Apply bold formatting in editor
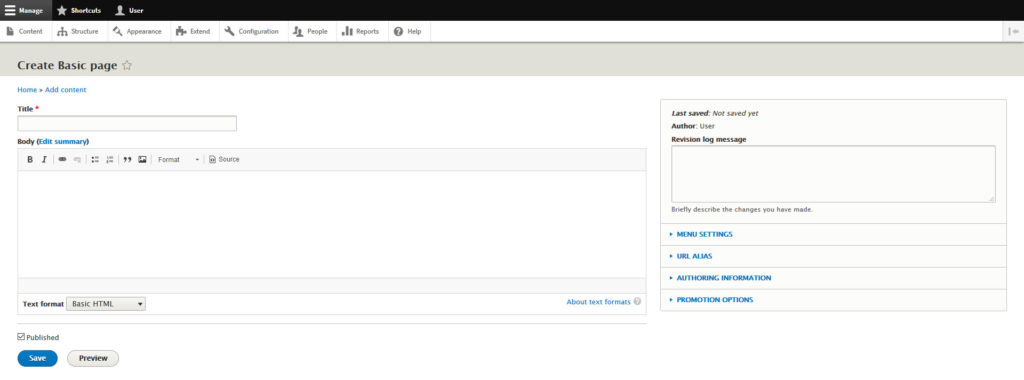1024x380 pixels. [x=30, y=159]
